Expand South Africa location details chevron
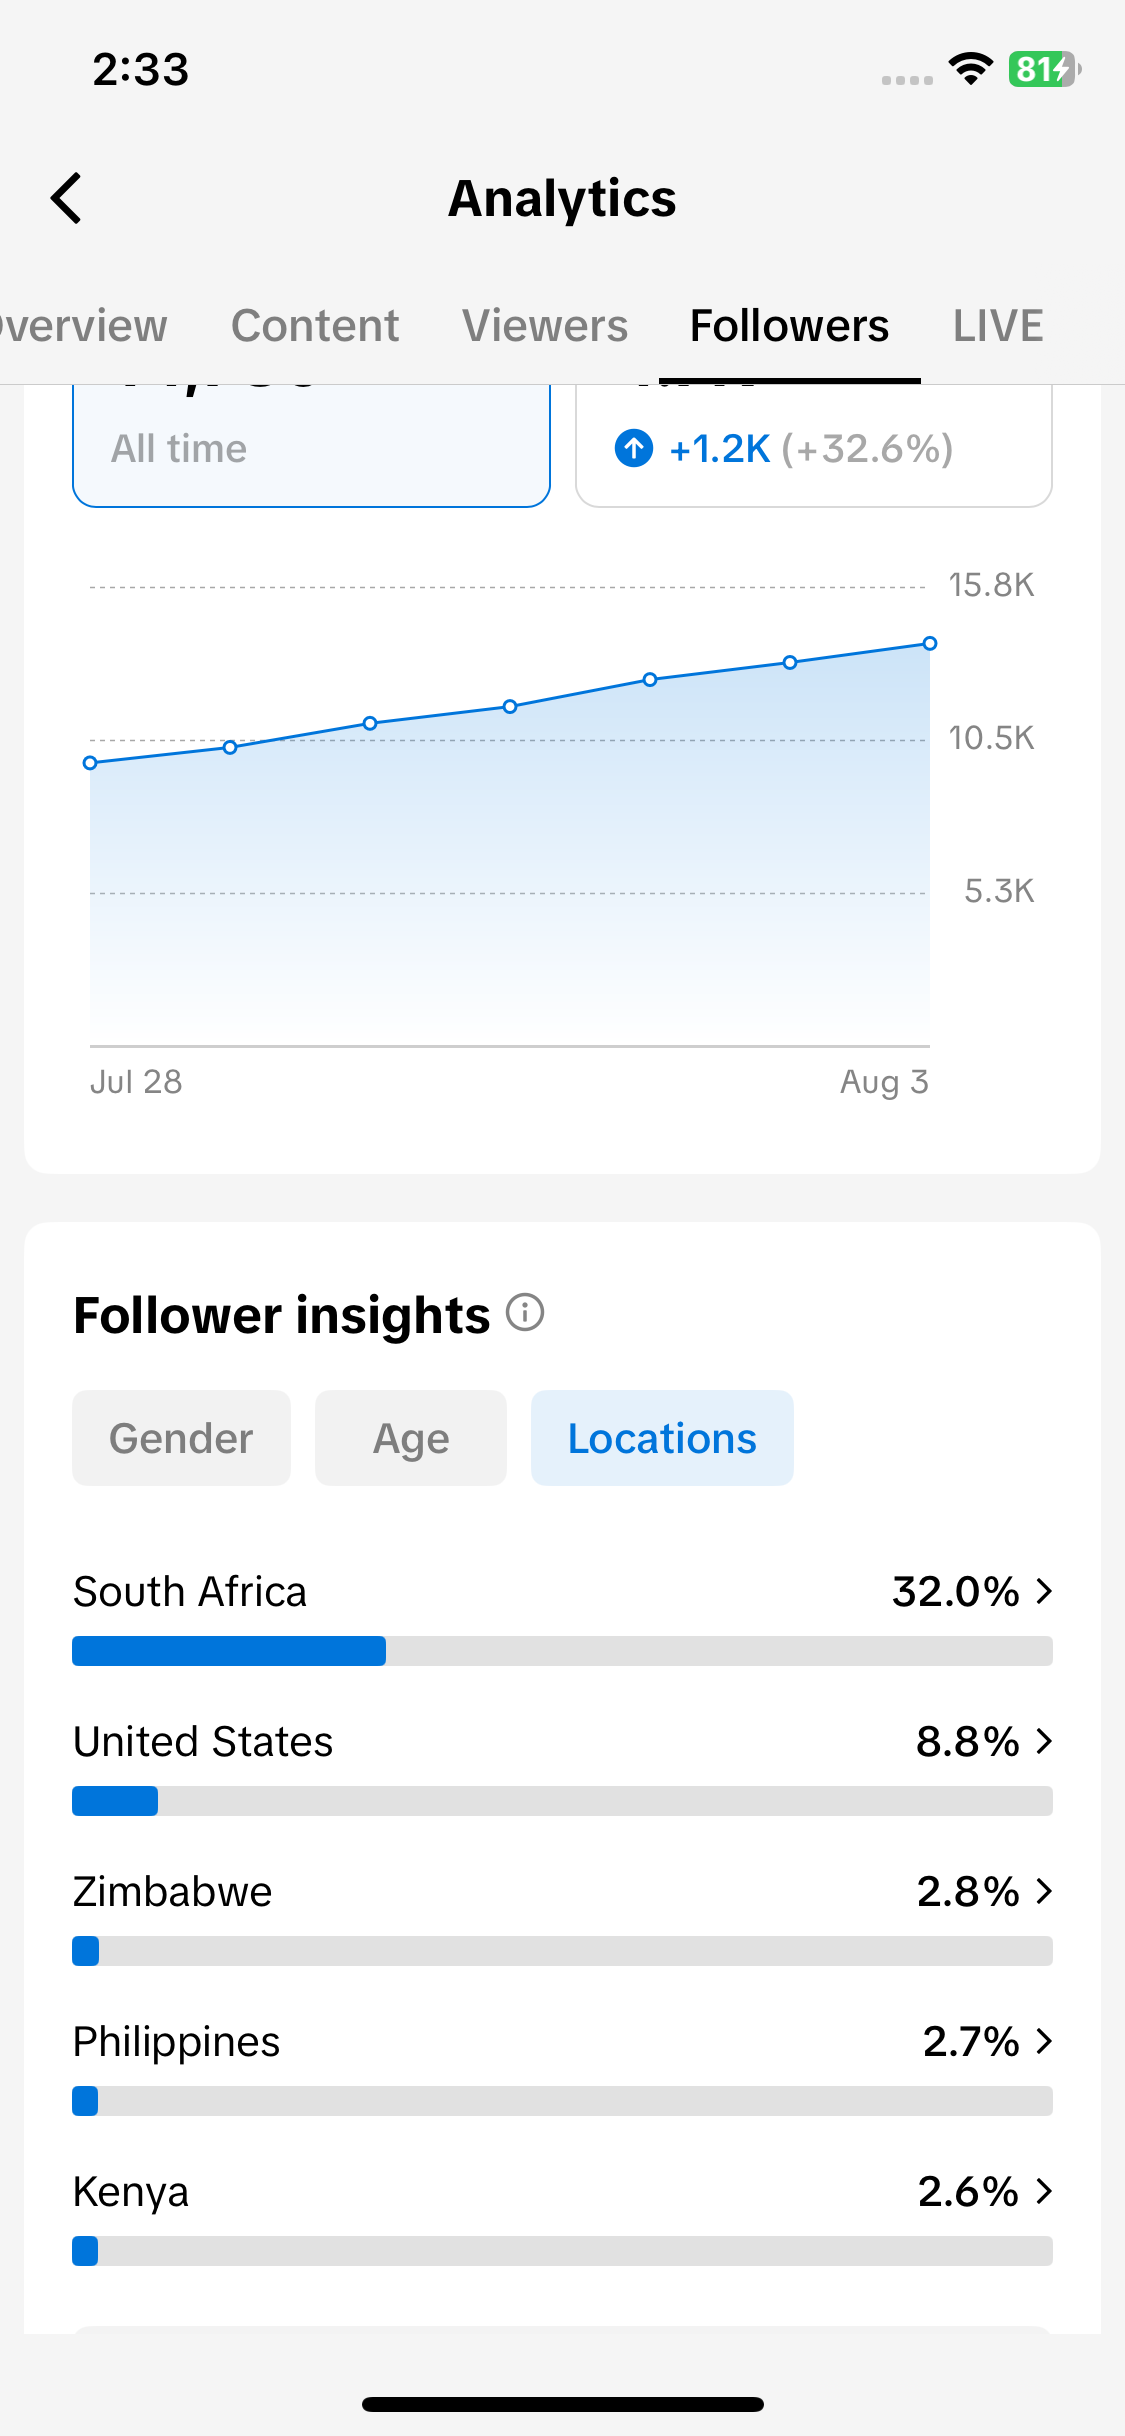This screenshot has width=1125, height=2436. coord(1044,1591)
